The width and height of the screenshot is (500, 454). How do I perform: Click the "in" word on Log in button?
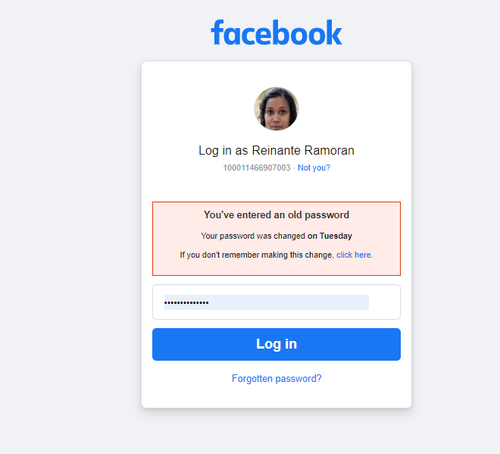click(291, 344)
